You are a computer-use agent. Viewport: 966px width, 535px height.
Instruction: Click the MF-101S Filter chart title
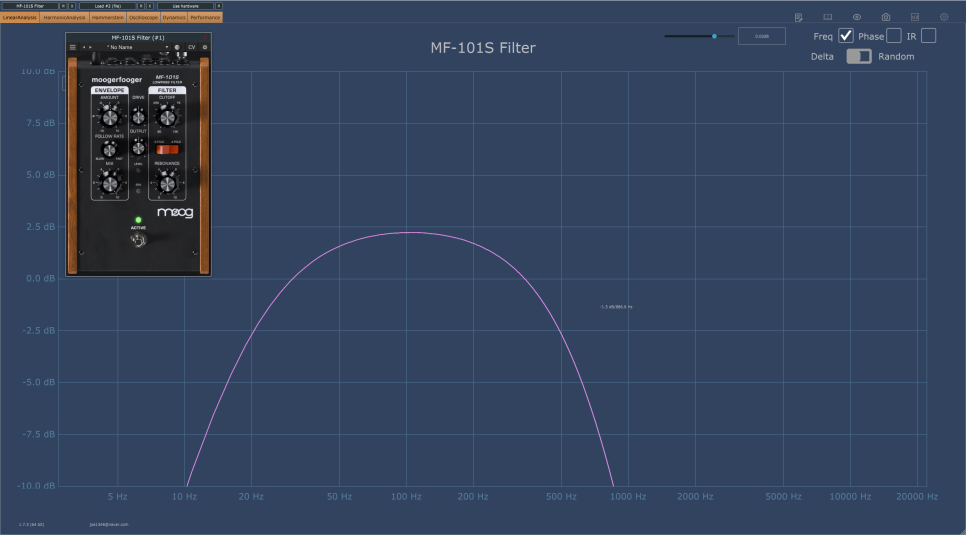click(483, 47)
